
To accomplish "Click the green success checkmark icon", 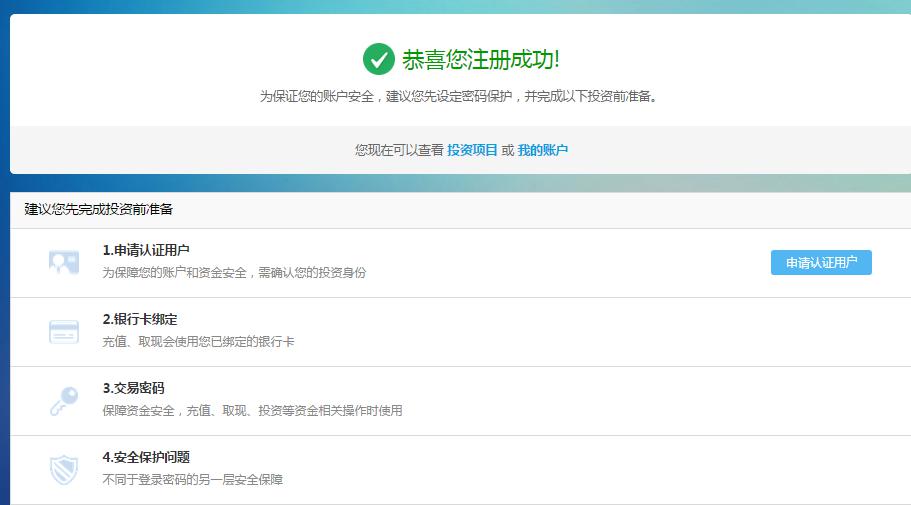I will [378, 59].
